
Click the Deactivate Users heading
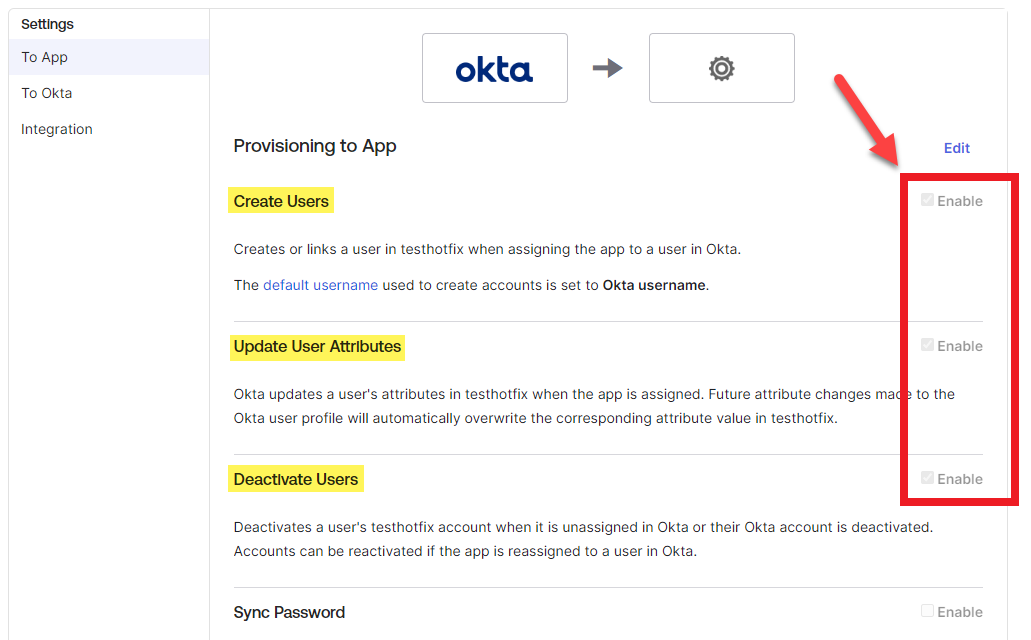pos(296,480)
